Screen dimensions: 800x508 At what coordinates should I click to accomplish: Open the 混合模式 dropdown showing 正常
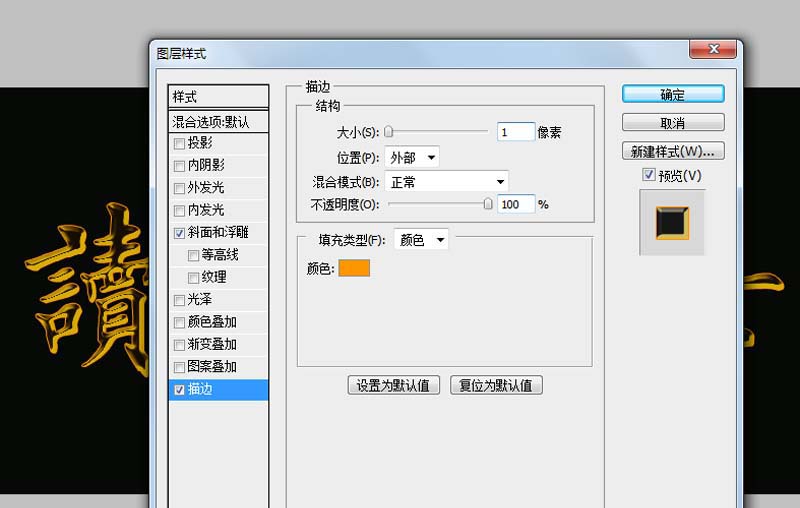coord(446,182)
